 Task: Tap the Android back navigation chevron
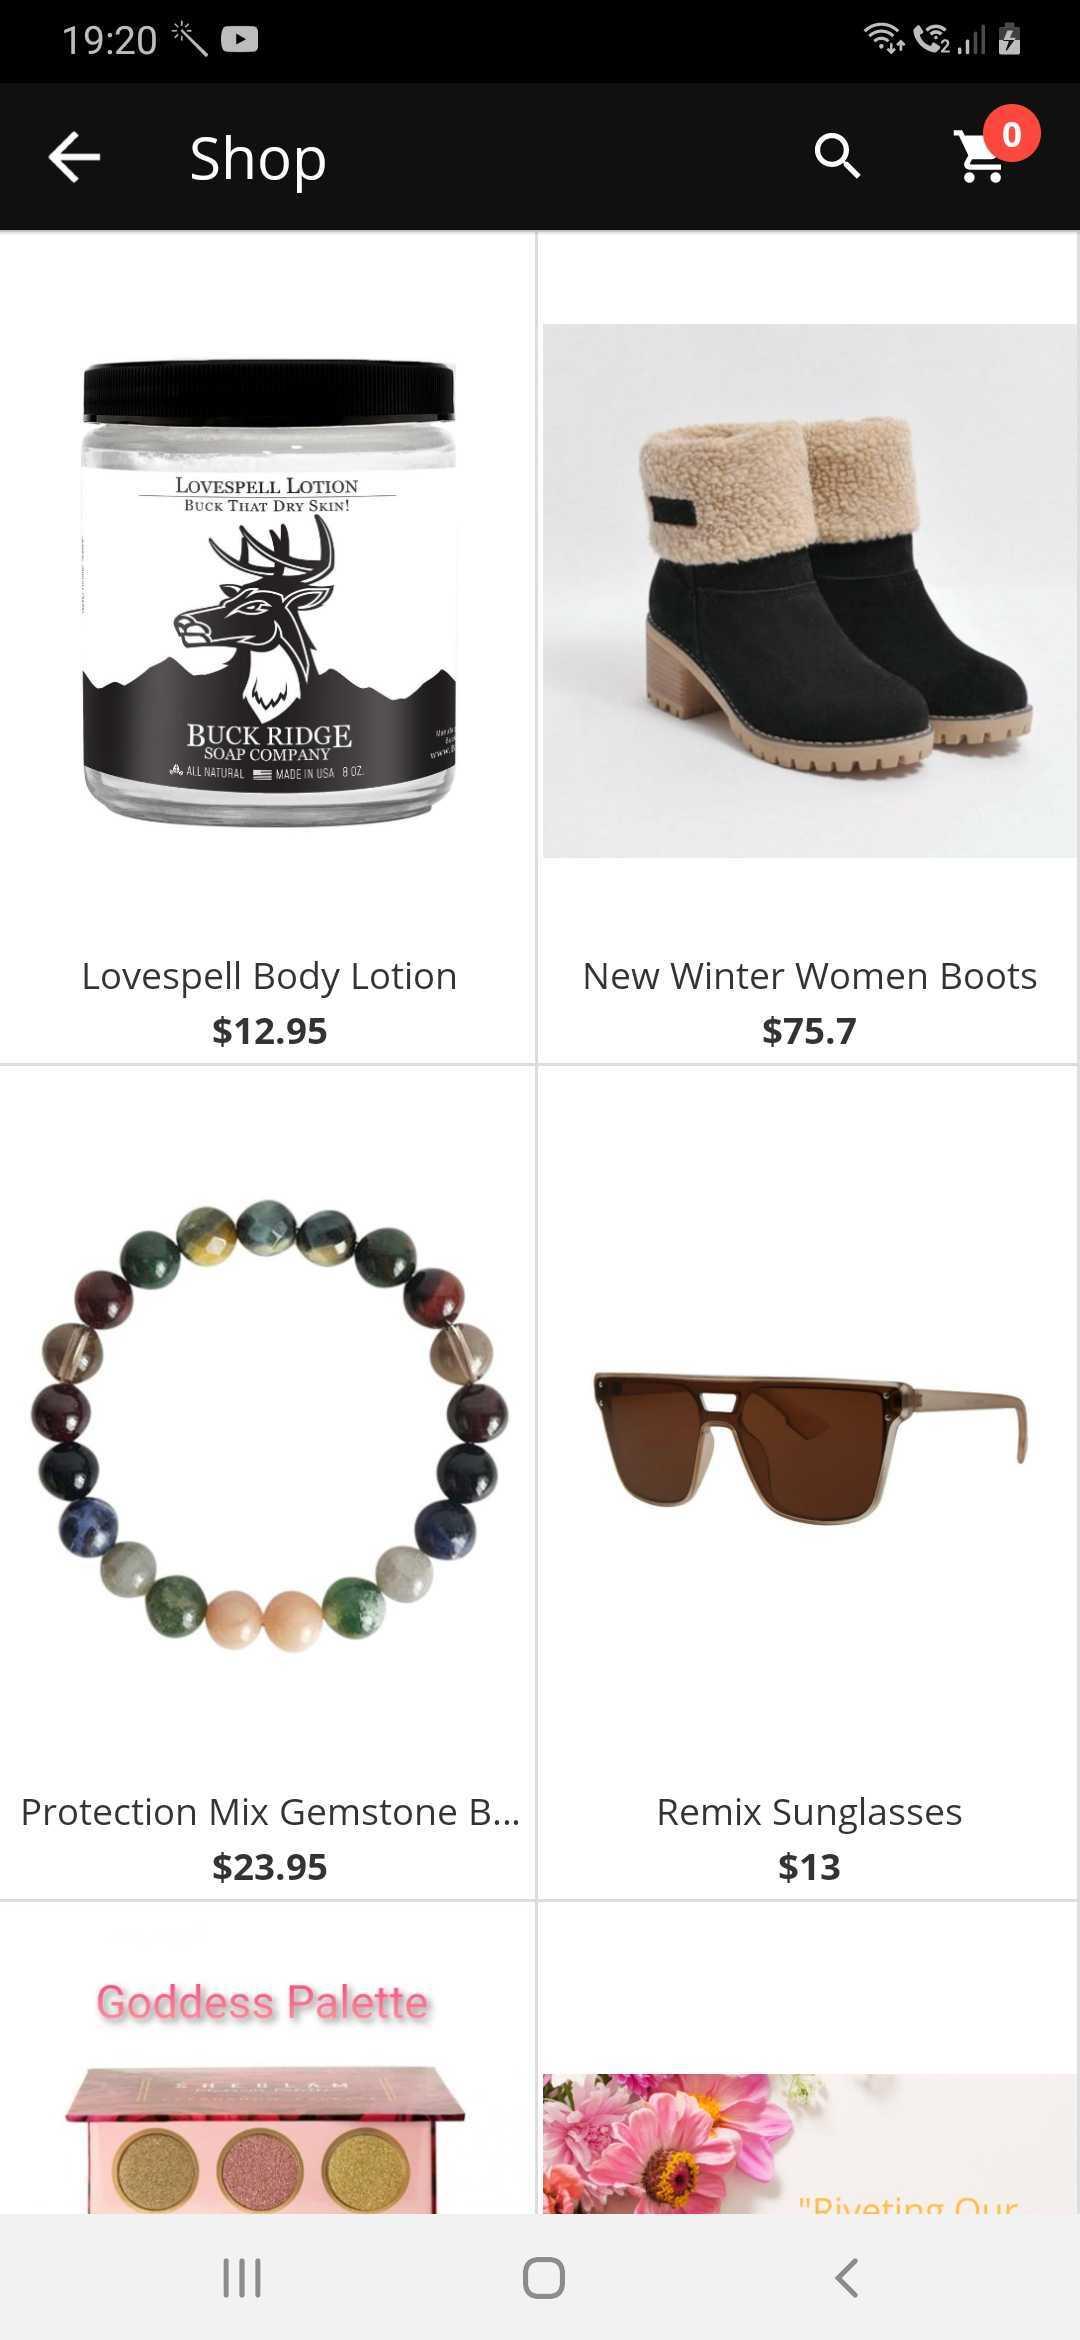(x=846, y=2277)
